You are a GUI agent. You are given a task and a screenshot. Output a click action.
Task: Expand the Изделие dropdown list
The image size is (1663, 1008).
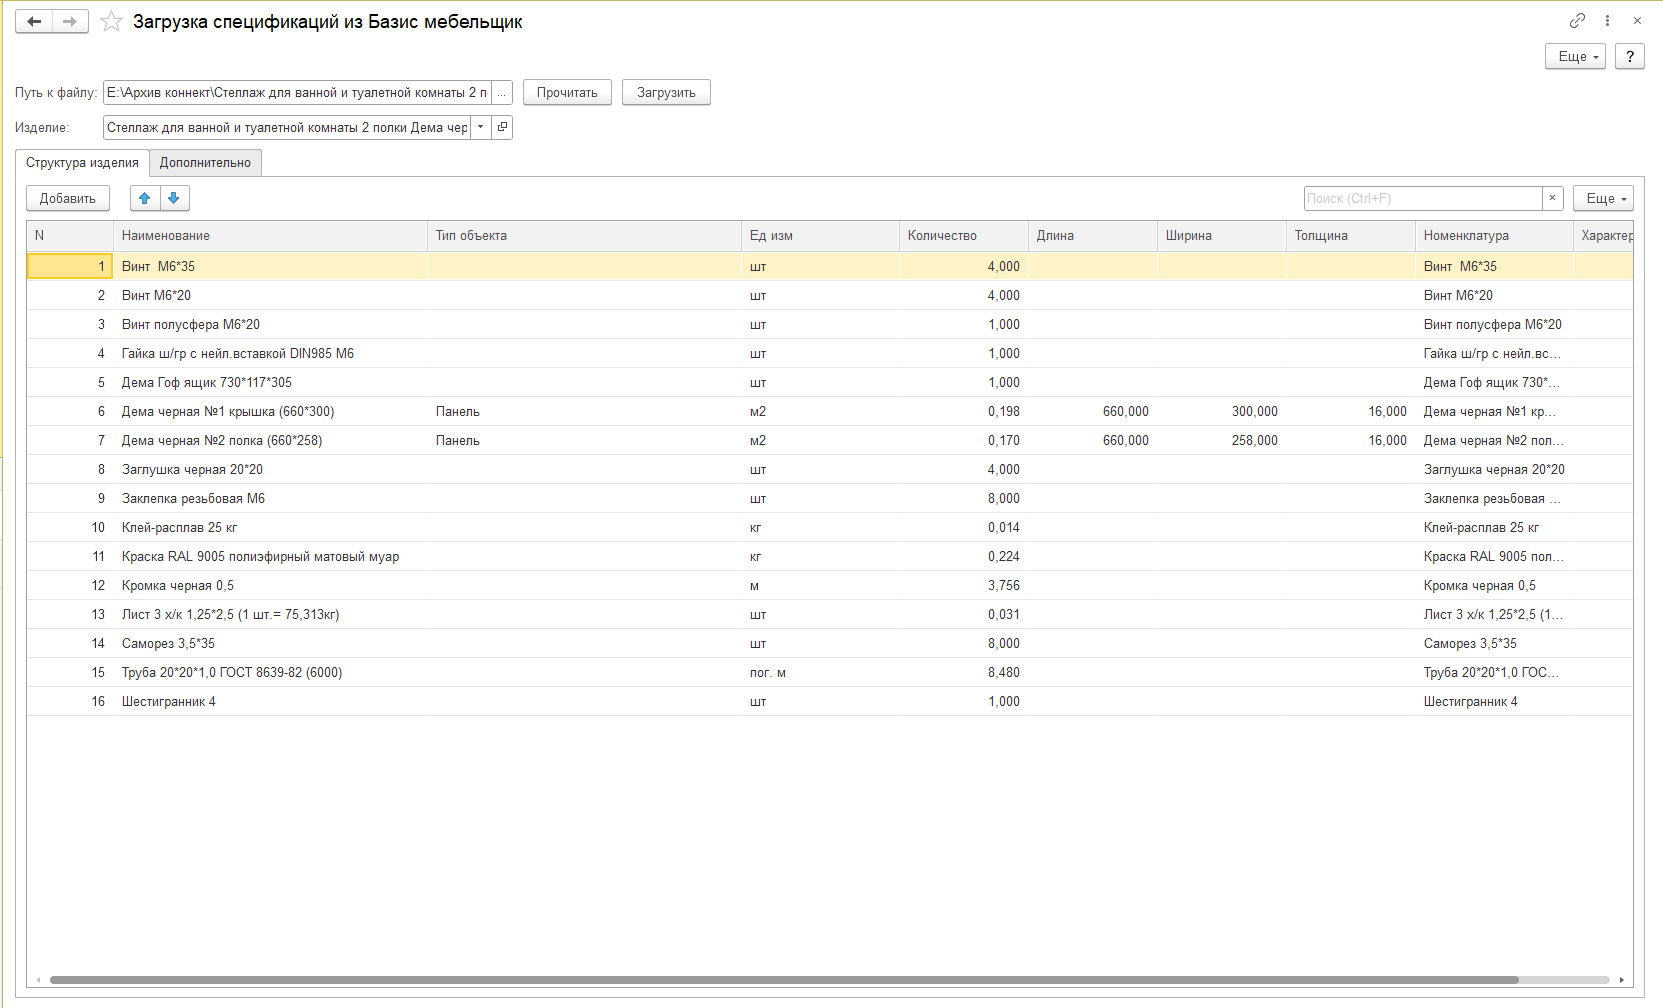pos(481,127)
